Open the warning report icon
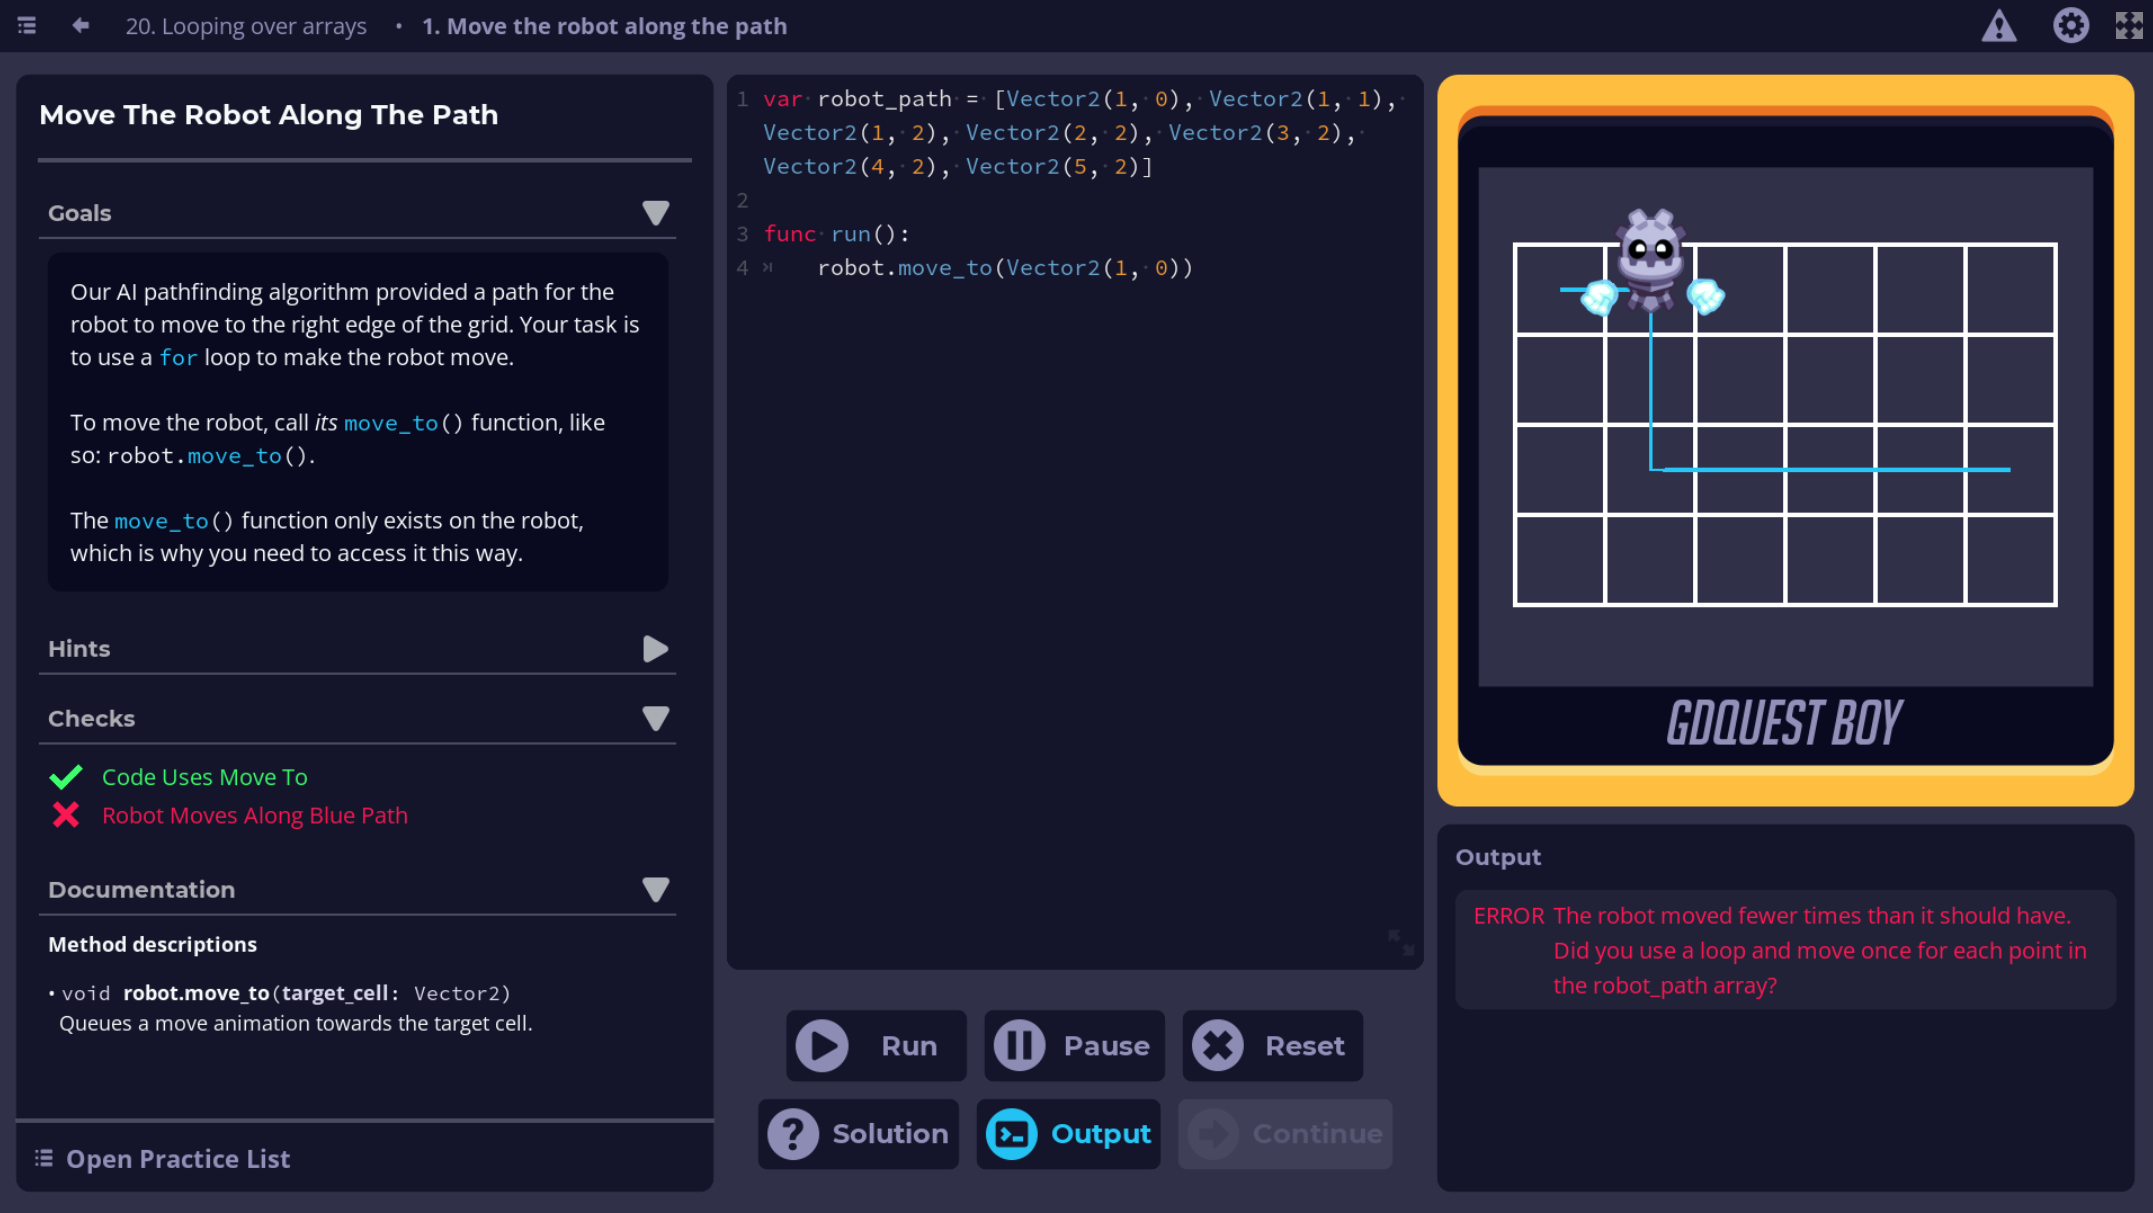2153x1213 pixels. [1996, 25]
